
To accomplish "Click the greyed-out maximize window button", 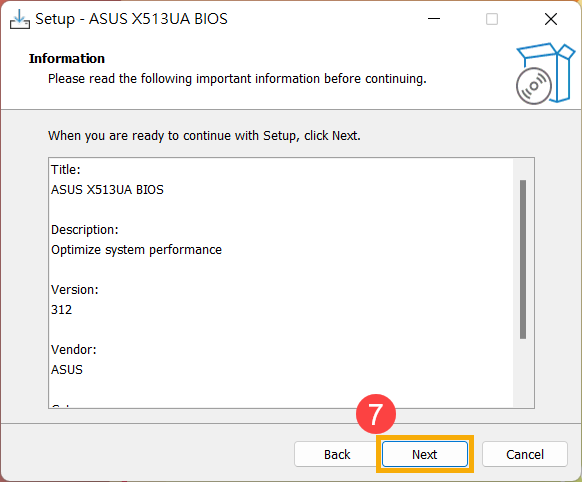I will click(492, 19).
